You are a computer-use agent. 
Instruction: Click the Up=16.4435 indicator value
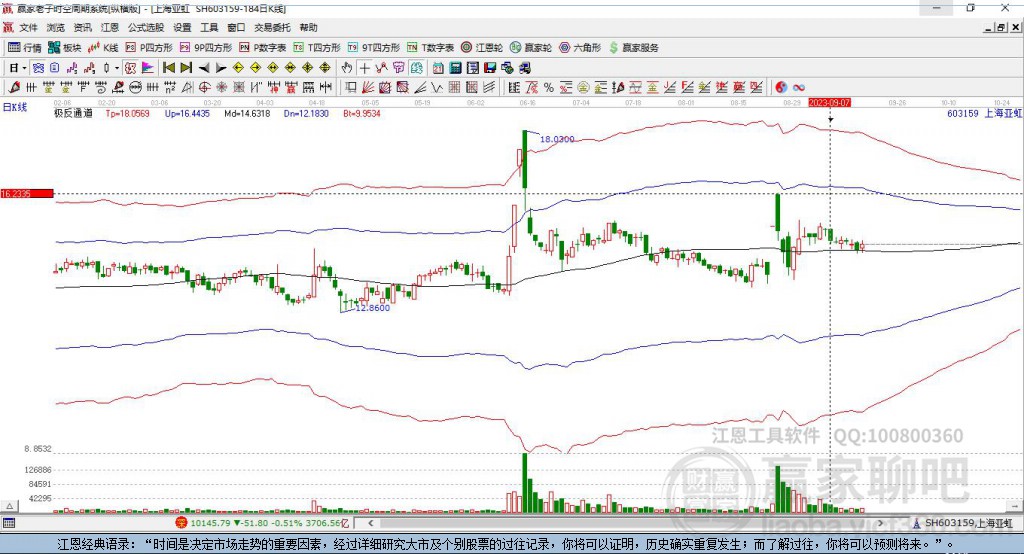187,114
